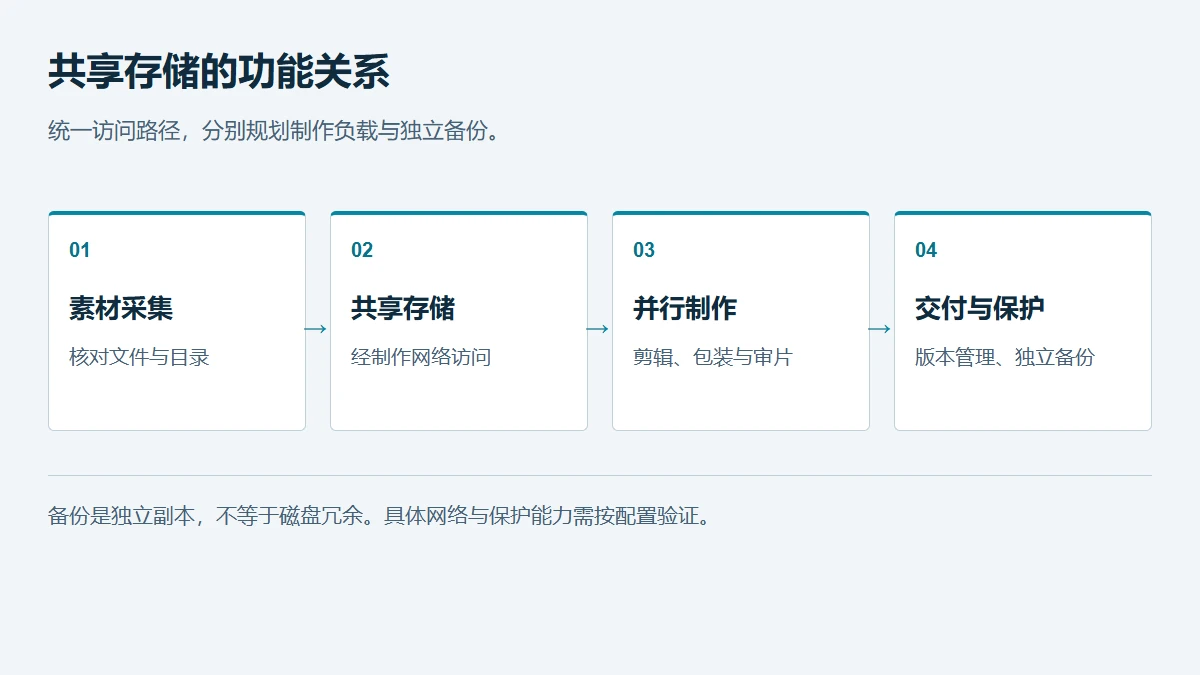The width and height of the screenshot is (1200, 675).
Task: Click the arrow between 共享存储 and 并行制作 cards
Action: tap(598, 329)
